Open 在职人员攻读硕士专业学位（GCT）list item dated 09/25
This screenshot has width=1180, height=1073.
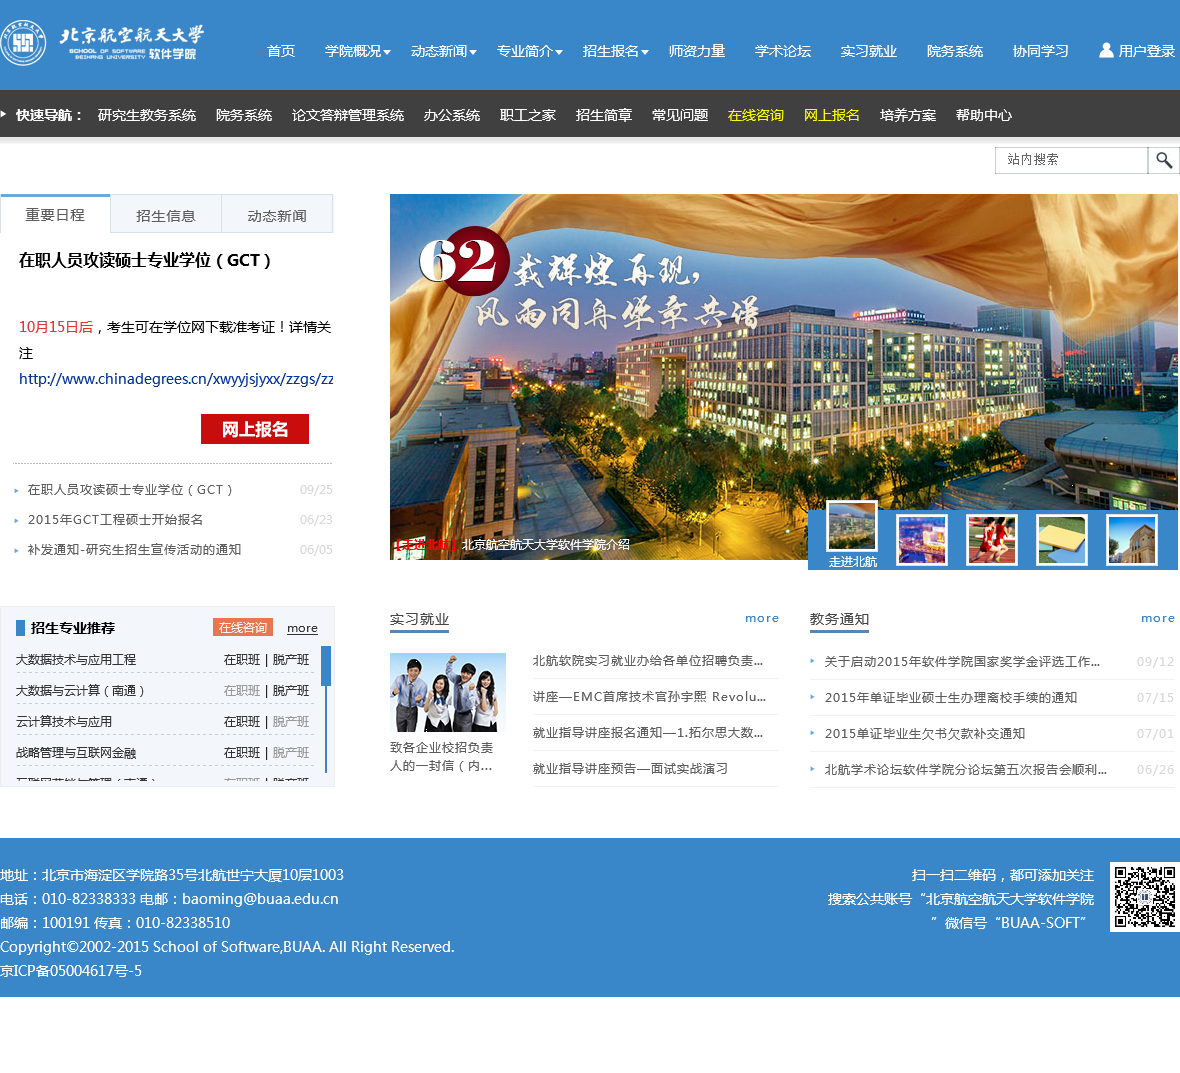pyautogui.click(x=130, y=490)
